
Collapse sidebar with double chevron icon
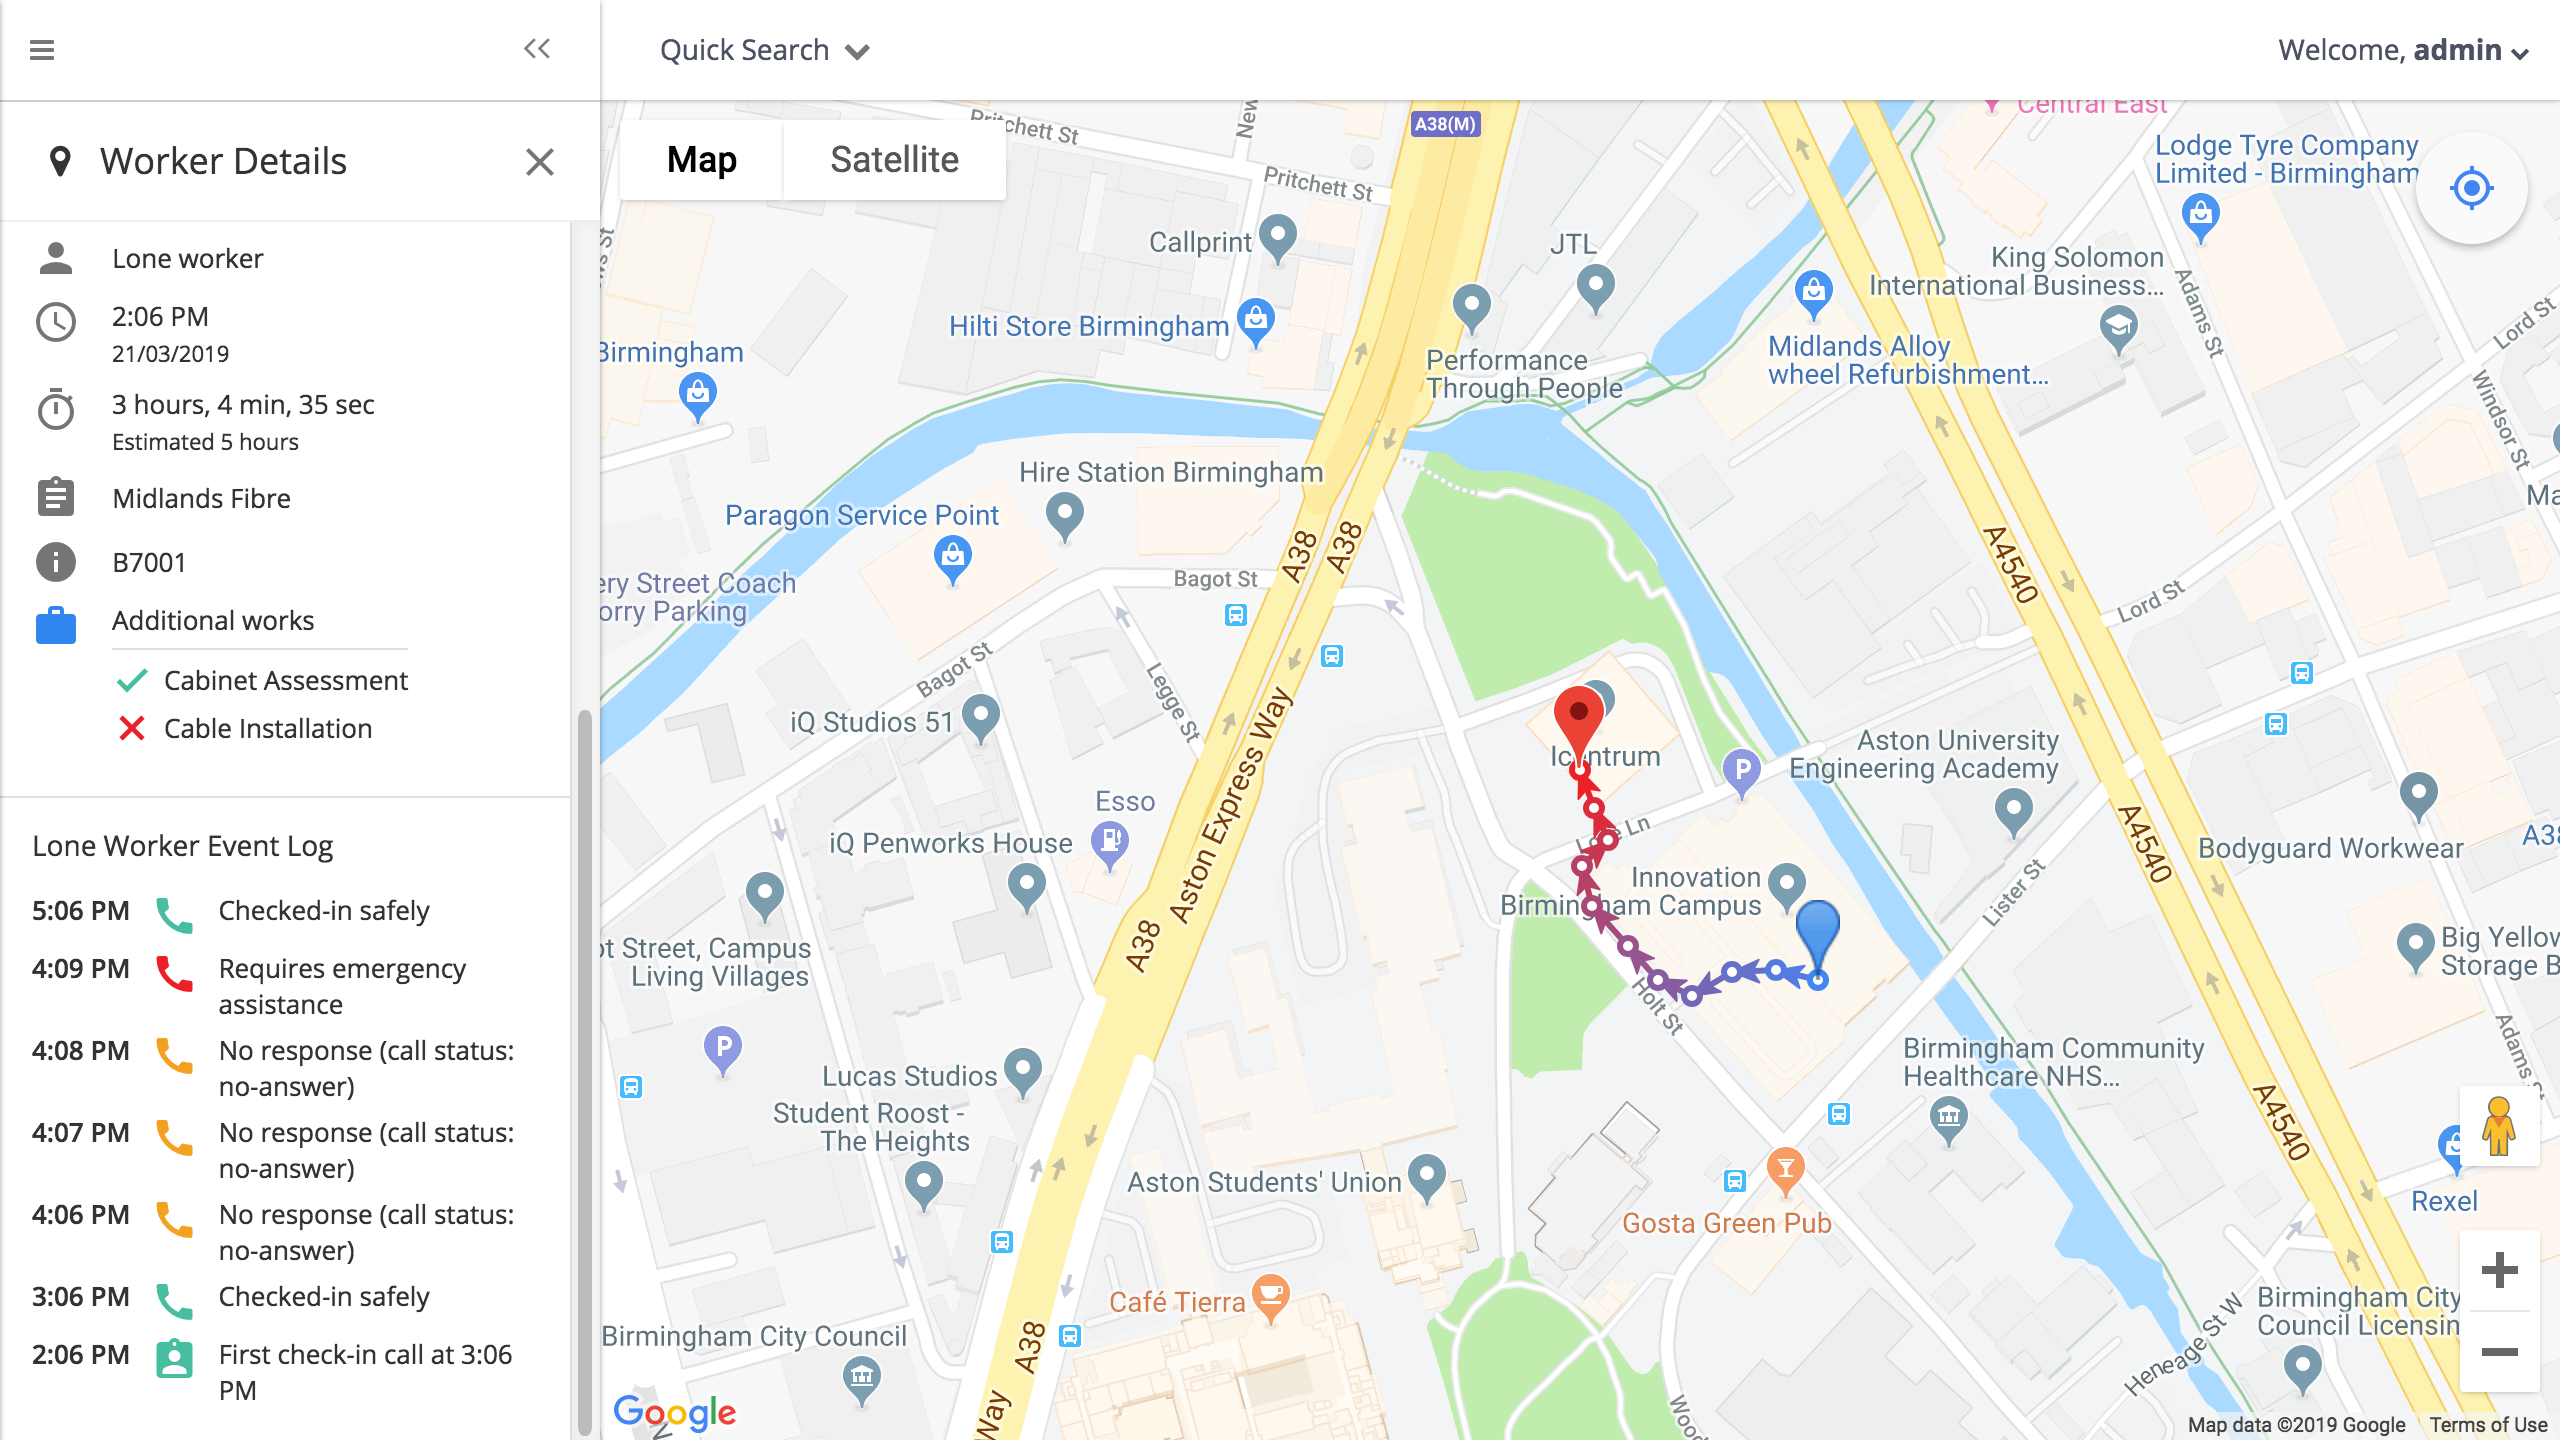537,49
